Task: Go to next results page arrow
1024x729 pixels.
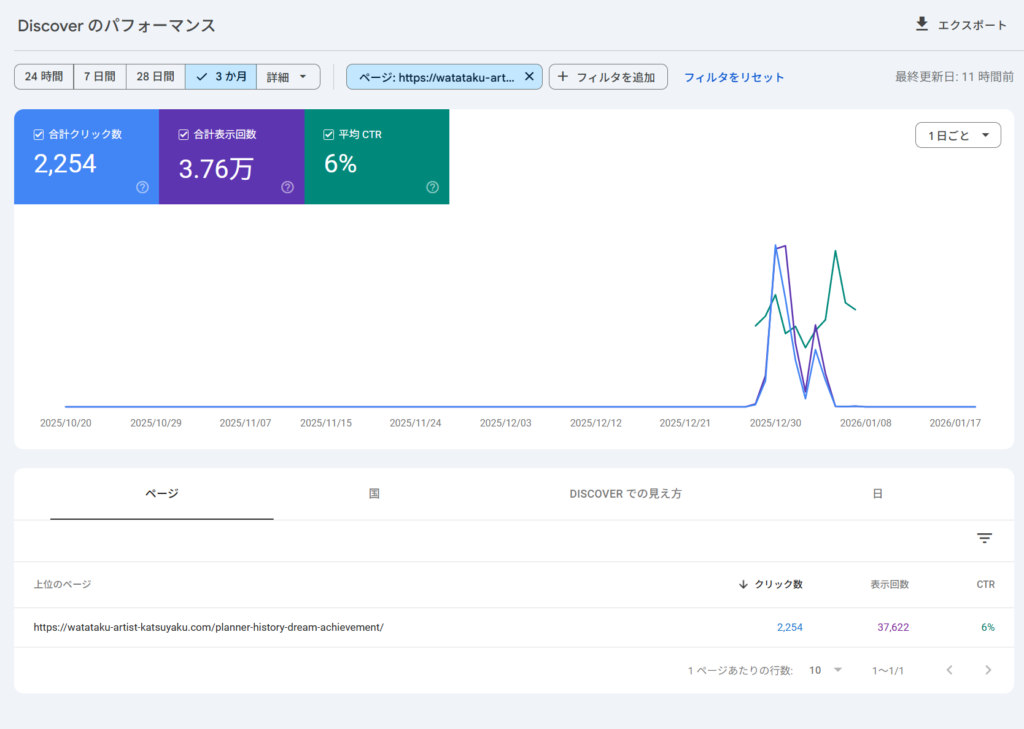Action: coord(988,670)
